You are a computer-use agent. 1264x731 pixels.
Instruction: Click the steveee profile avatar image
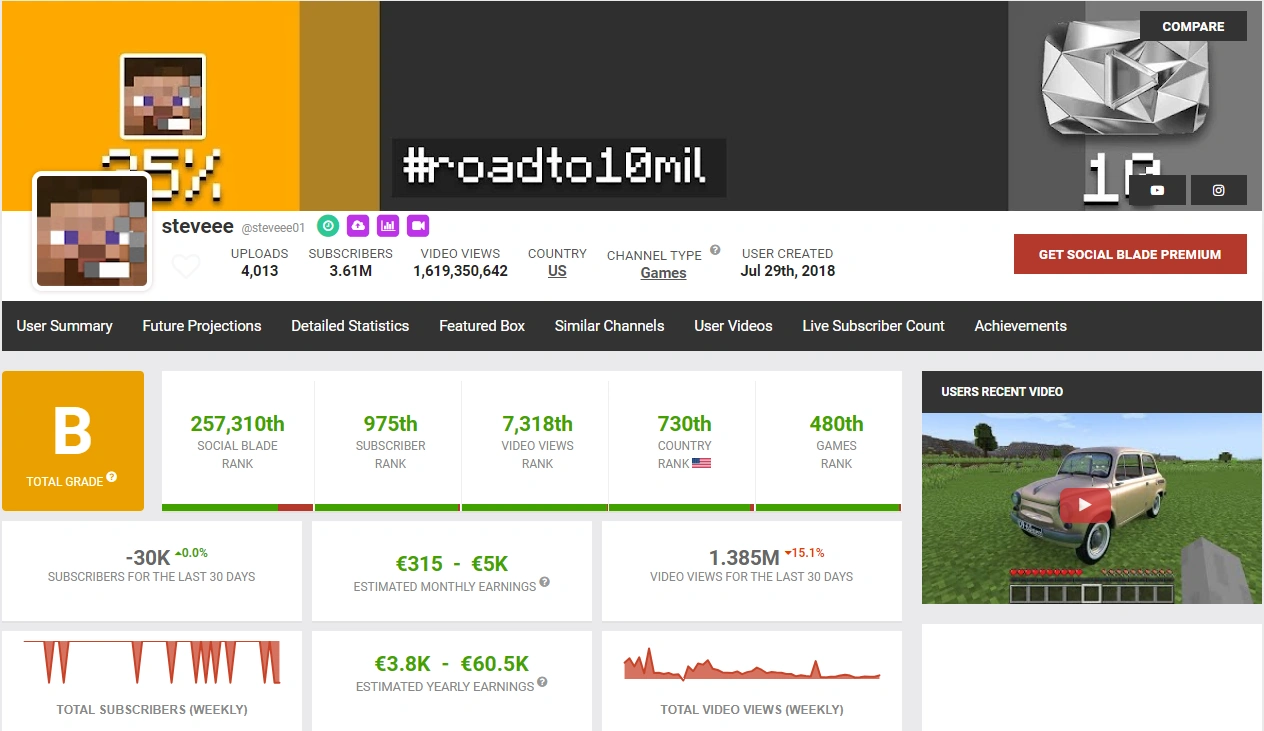click(x=92, y=231)
